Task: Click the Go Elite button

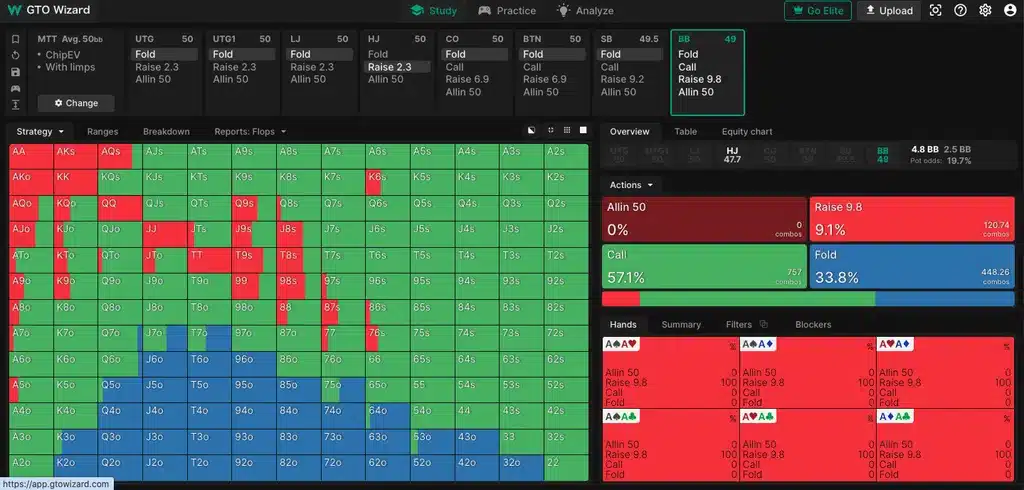Action: coord(818,10)
